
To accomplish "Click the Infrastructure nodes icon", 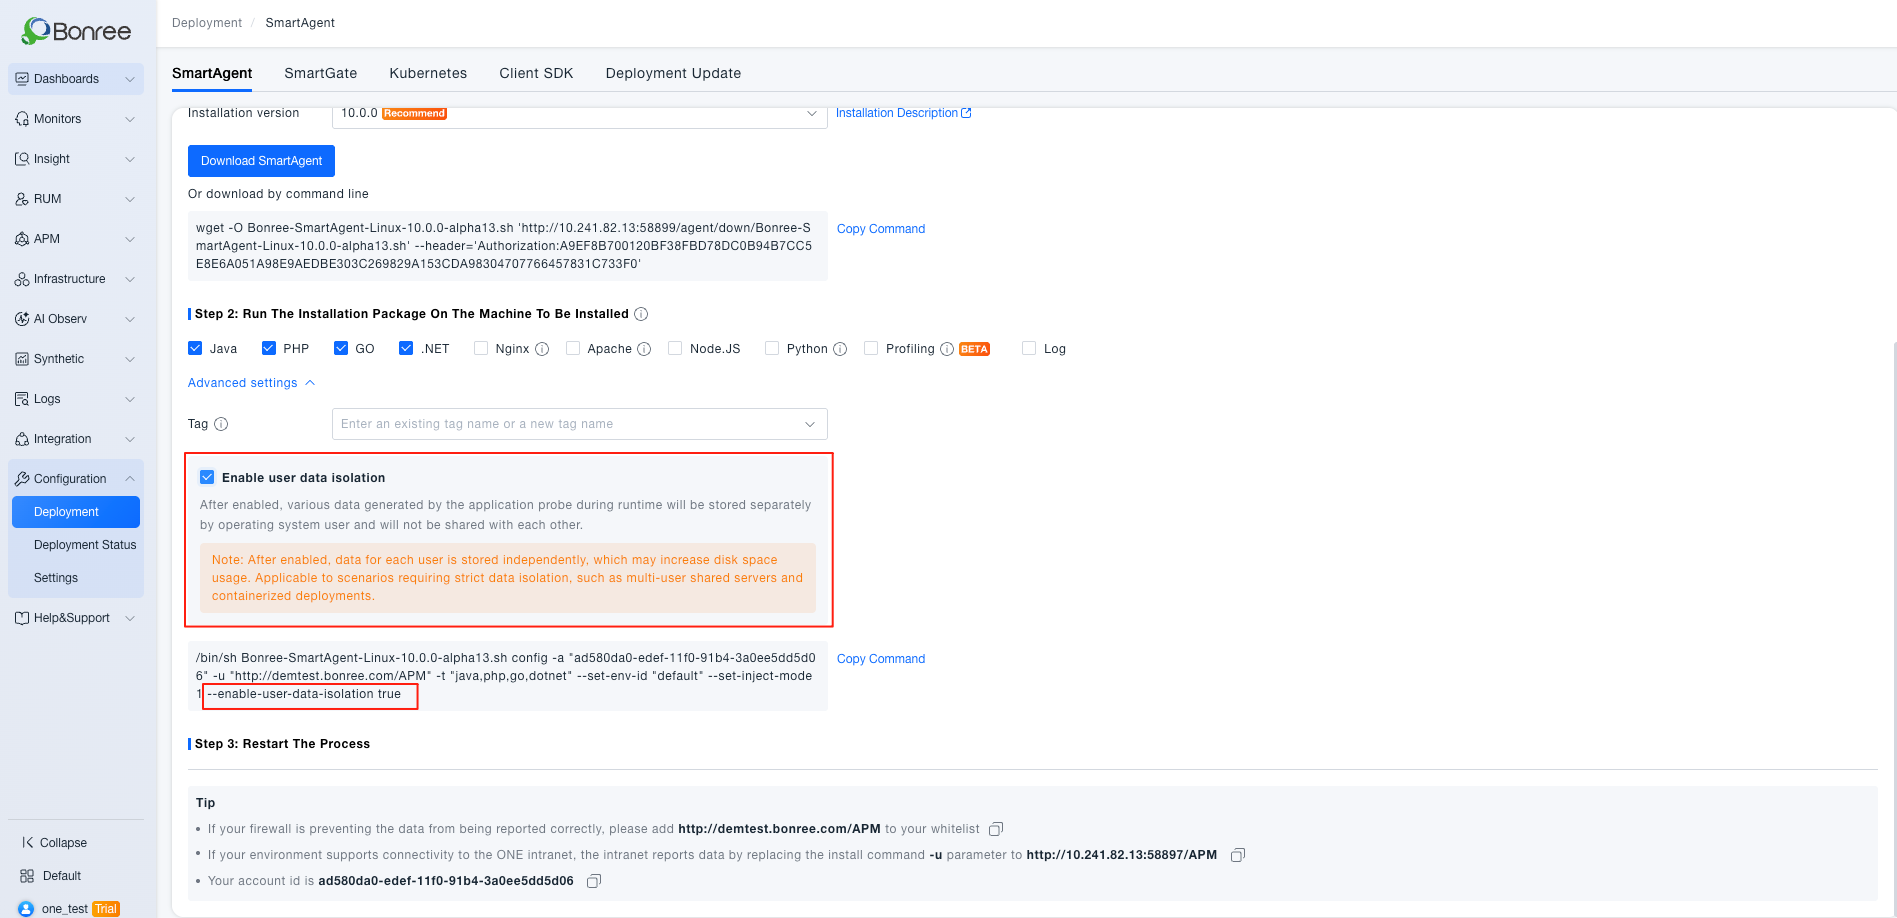I will click(22, 279).
